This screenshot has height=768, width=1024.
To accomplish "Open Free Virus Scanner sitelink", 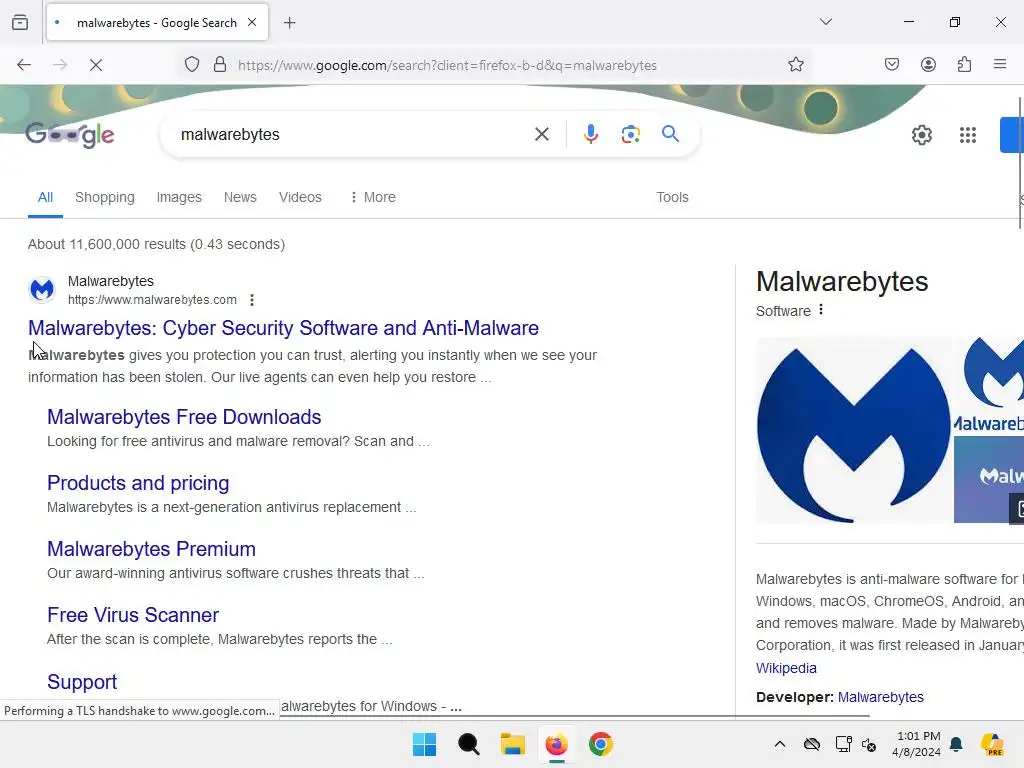I will [133, 615].
